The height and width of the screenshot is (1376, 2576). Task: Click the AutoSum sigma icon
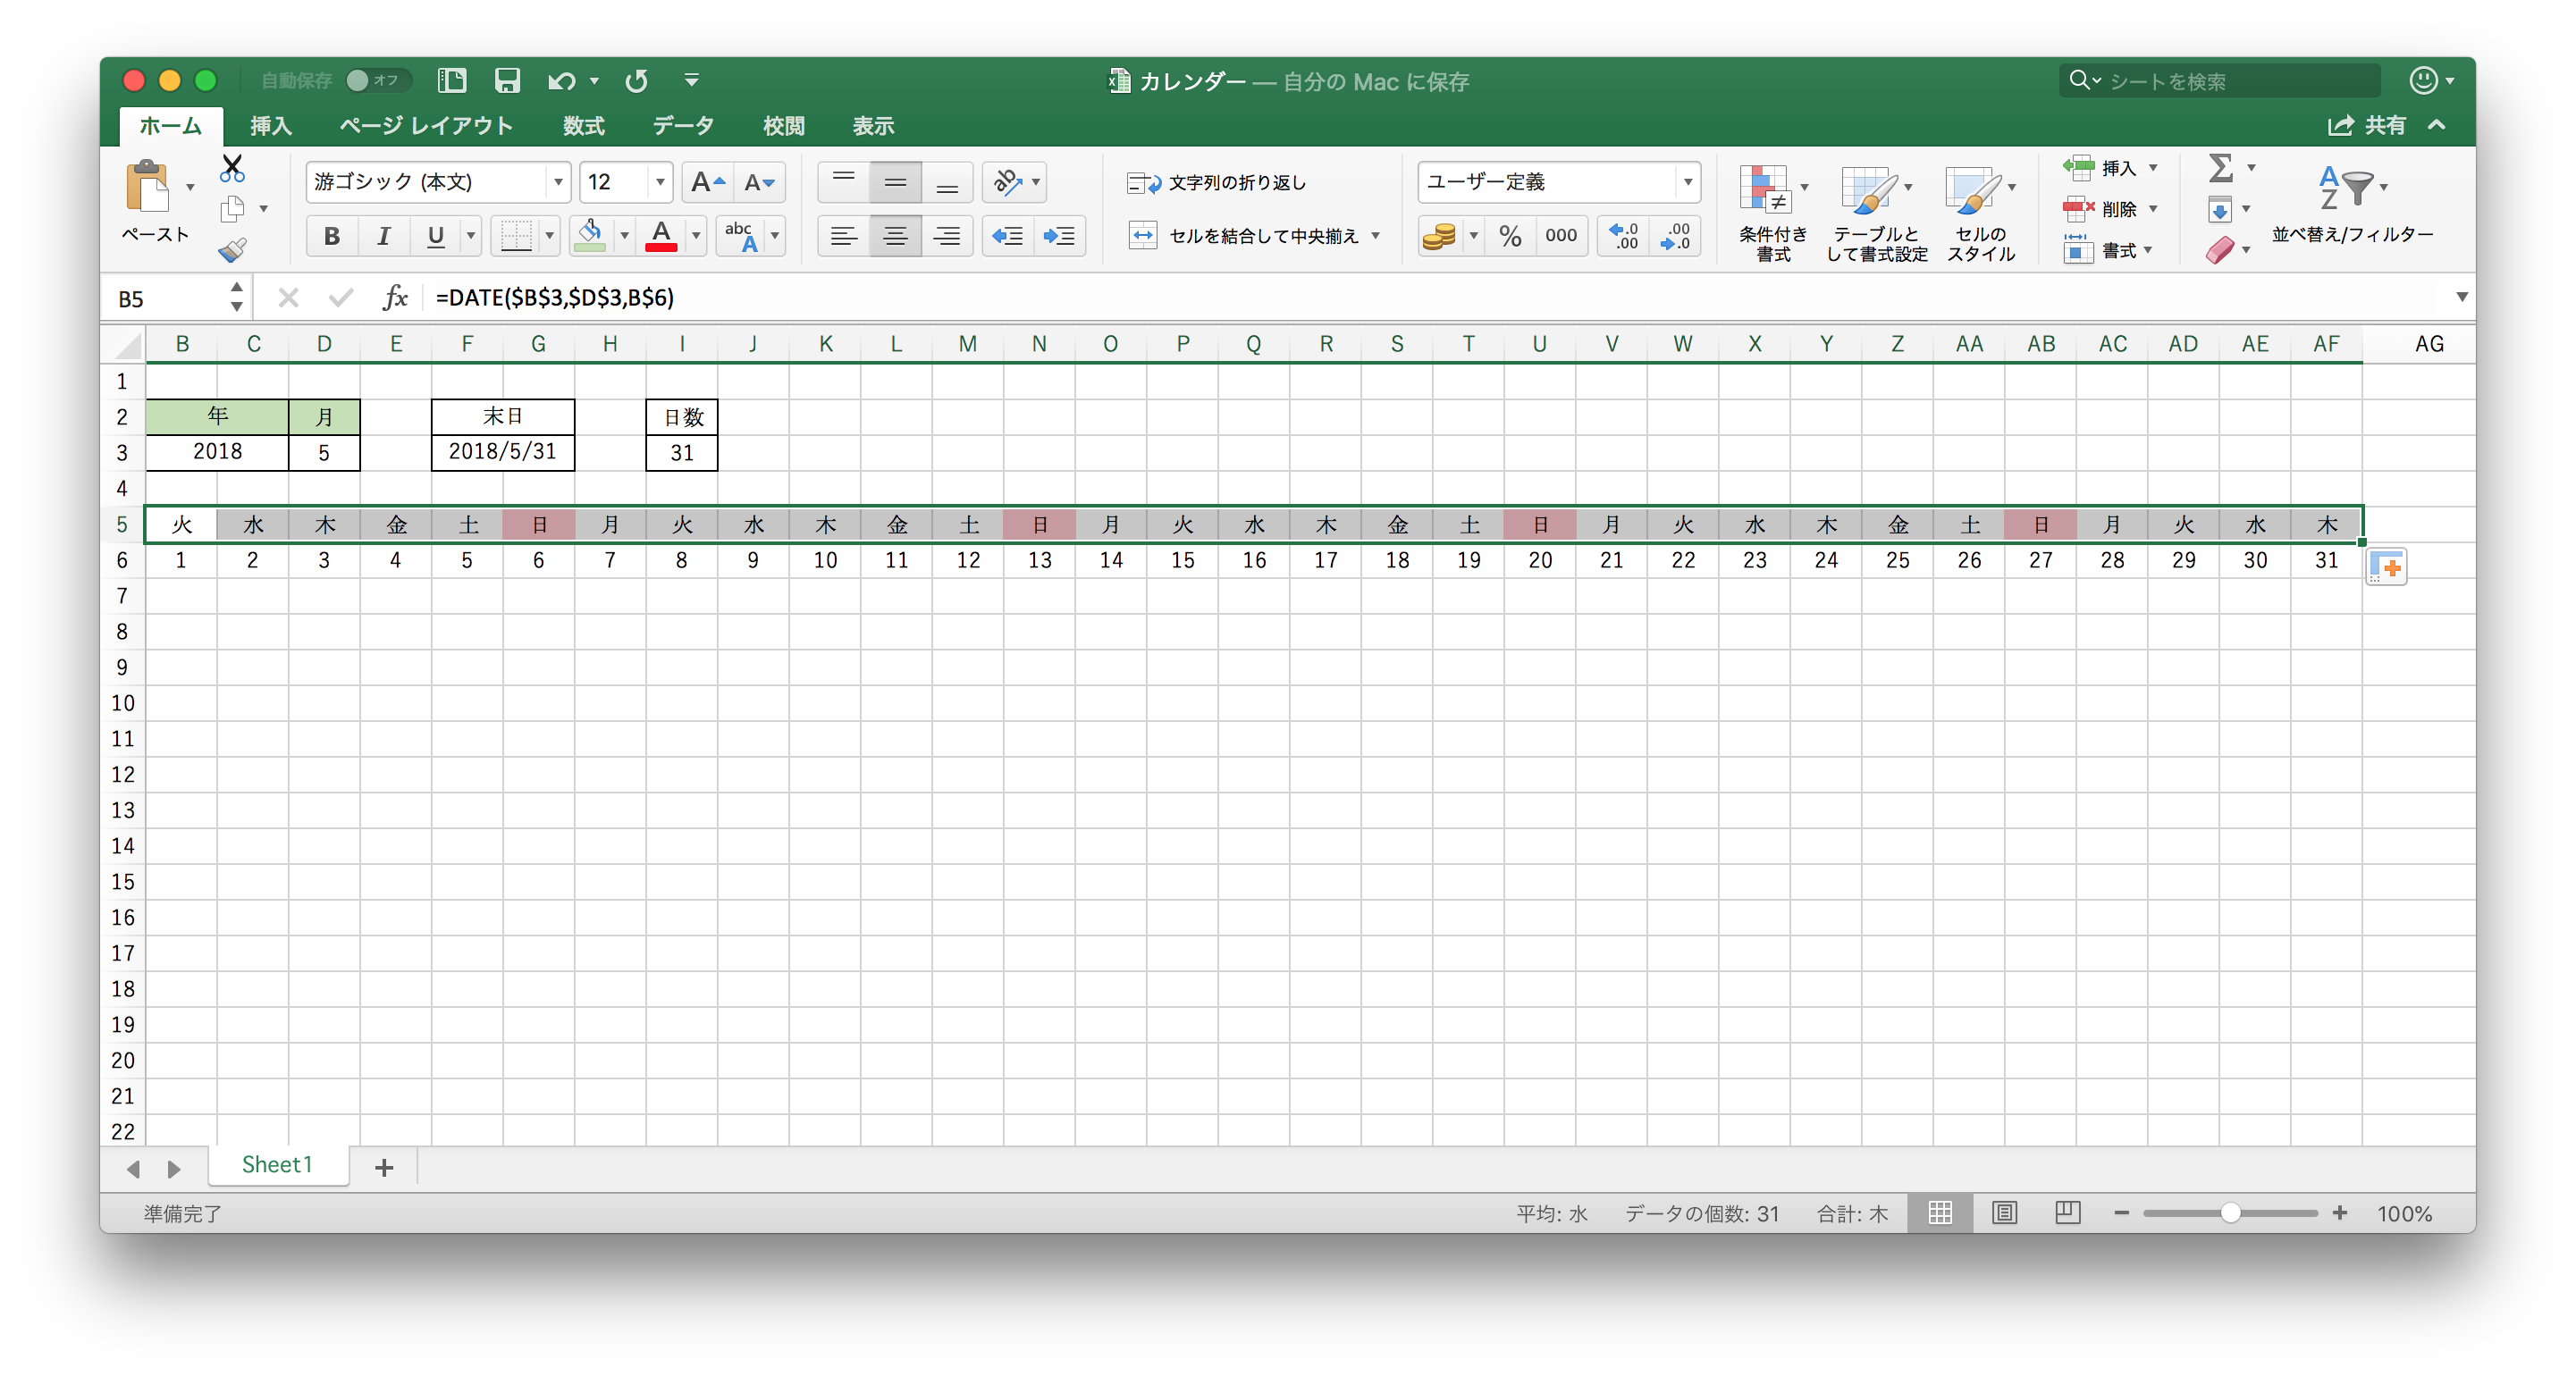pos(2220,167)
